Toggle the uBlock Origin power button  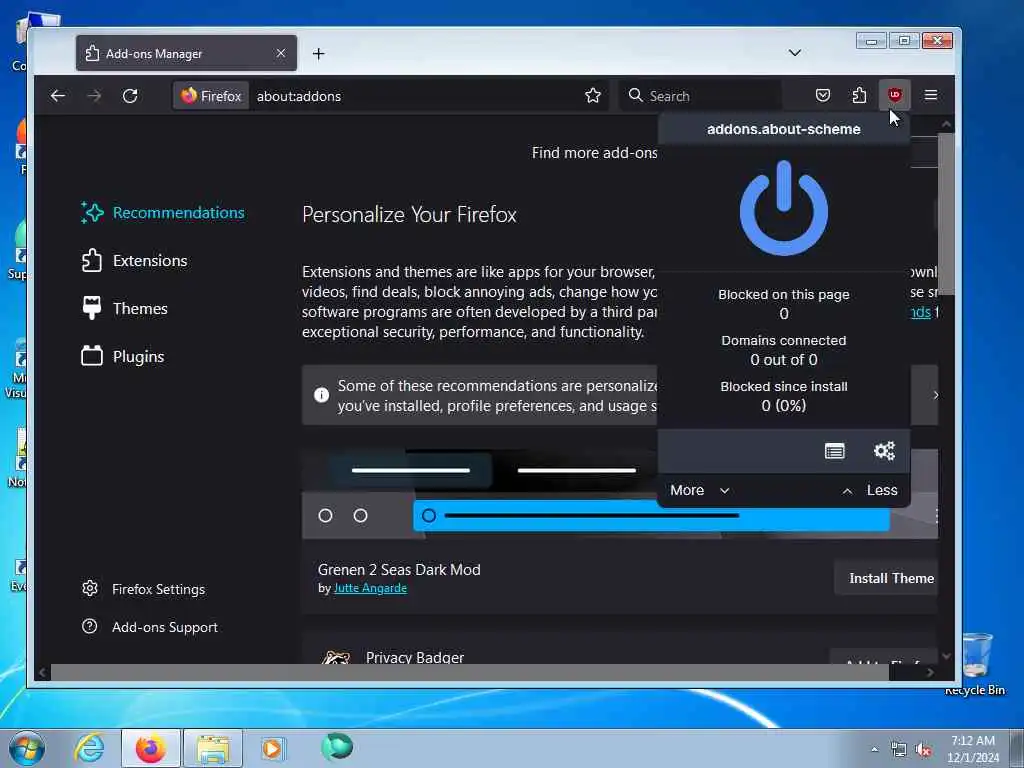click(x=784, y=208)
